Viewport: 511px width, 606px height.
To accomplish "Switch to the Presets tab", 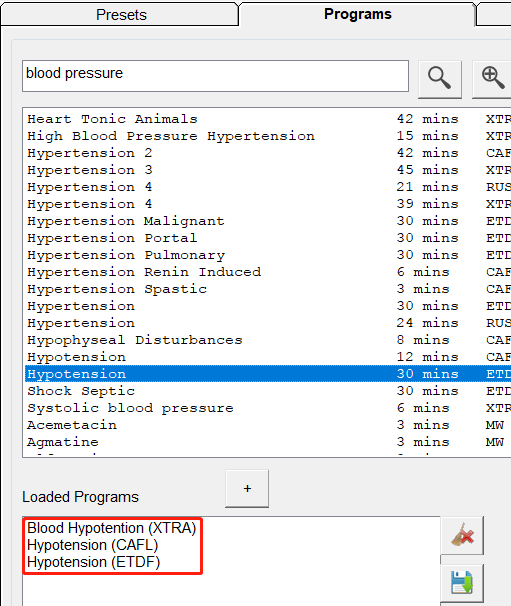I will click(121, 15).
